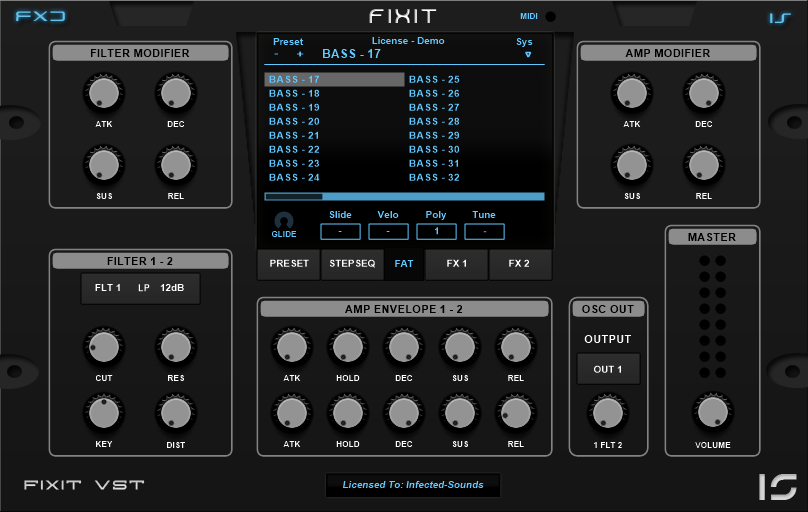Image resolution: width=808 pixels, height=512 pixels.
Task: Open the Sys dropdown arrow
Action: 528,55
